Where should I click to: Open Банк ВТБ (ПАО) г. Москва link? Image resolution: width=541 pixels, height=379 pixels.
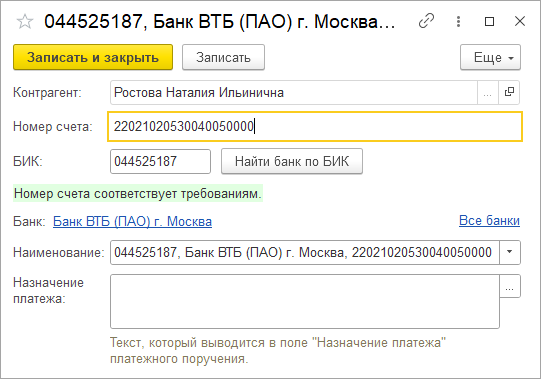click(x=132, y=221)
